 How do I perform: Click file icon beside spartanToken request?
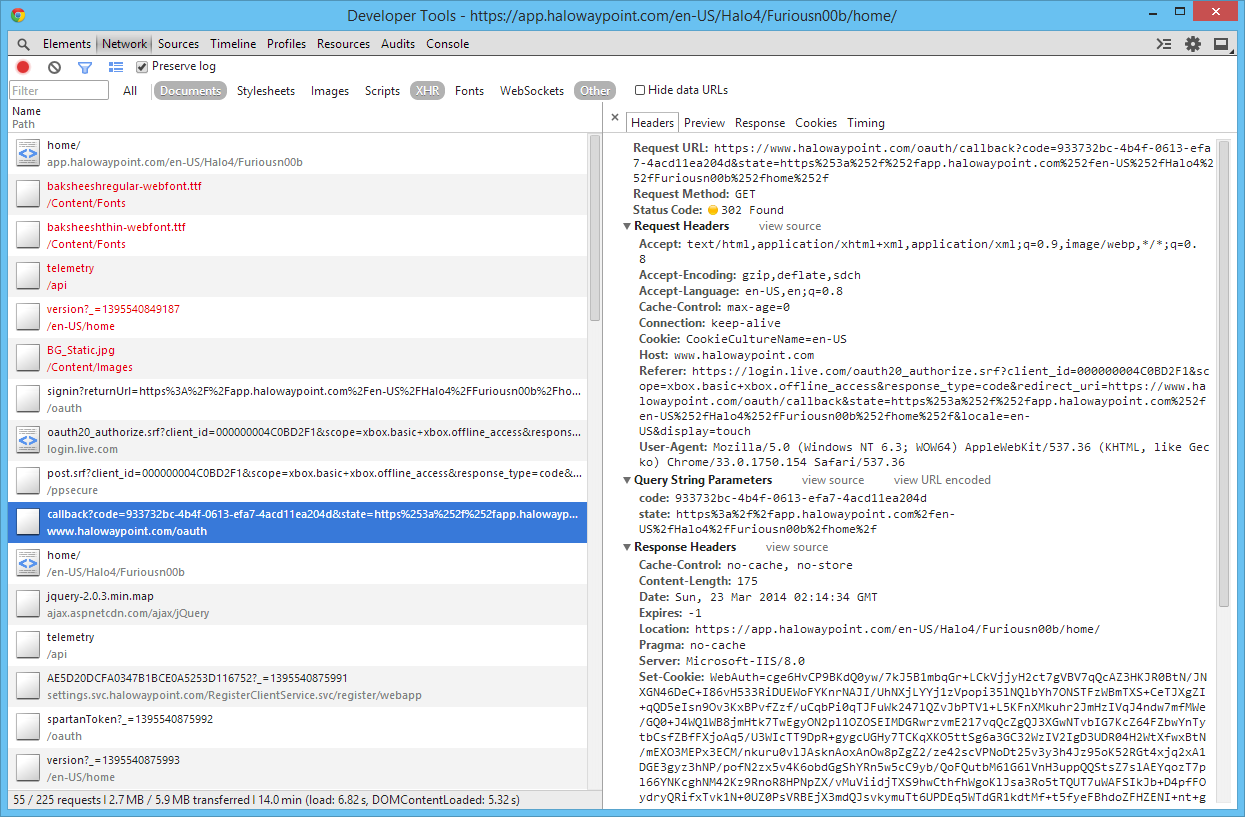pyautogui.click(x=28, y=727)
